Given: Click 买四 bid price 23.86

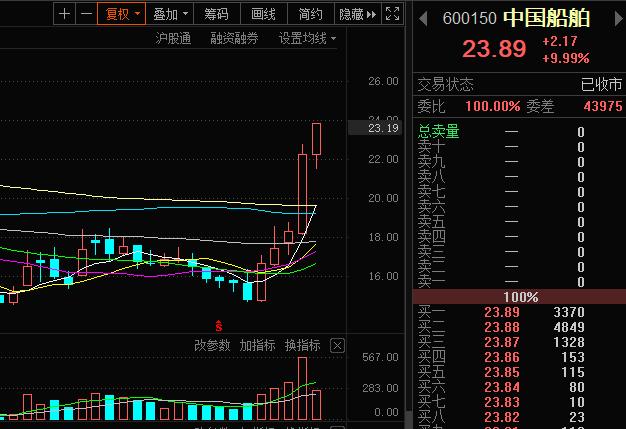Looking at the screenshot, I should tap(502, 357).
